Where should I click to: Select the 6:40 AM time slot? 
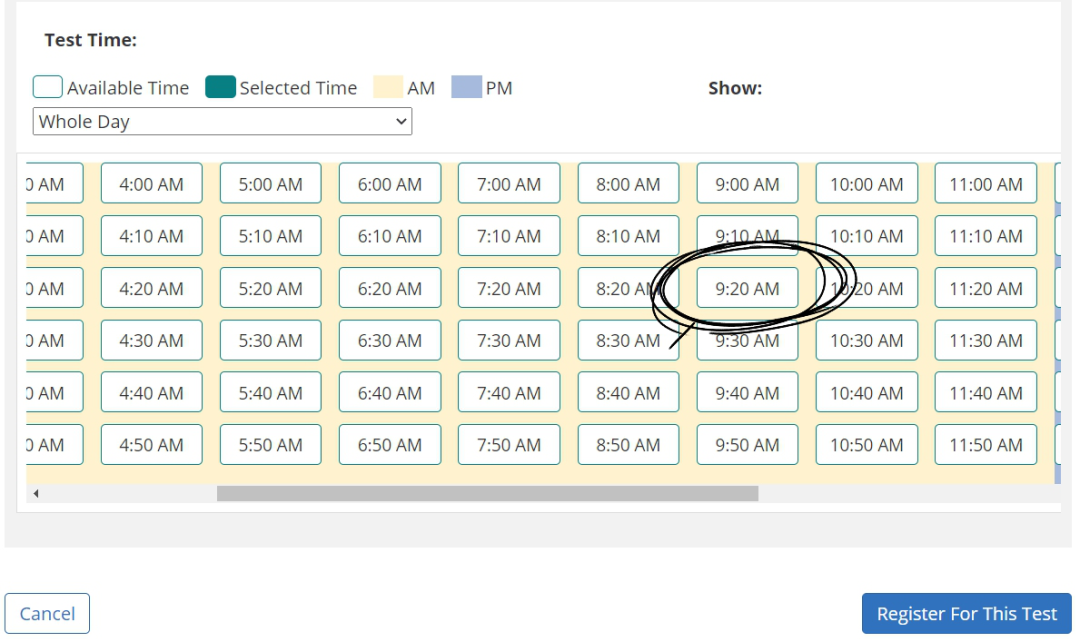pos(389,393)
